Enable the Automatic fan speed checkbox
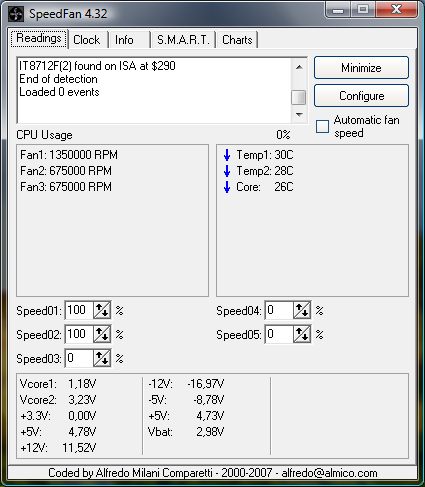 coord(322,127)
